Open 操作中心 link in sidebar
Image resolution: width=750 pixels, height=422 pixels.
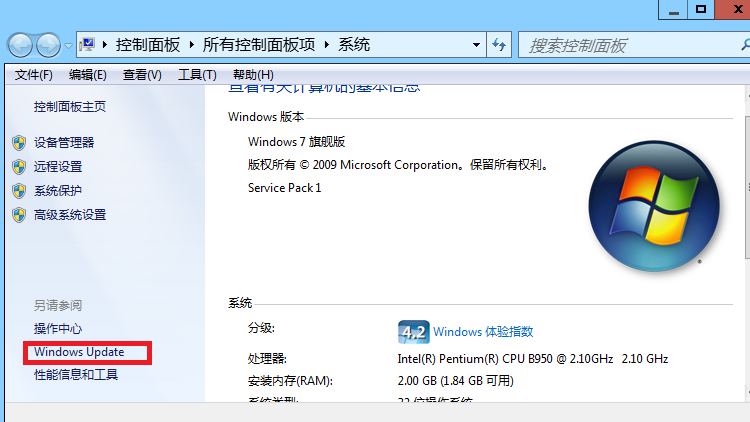click(x=58, y=329)
